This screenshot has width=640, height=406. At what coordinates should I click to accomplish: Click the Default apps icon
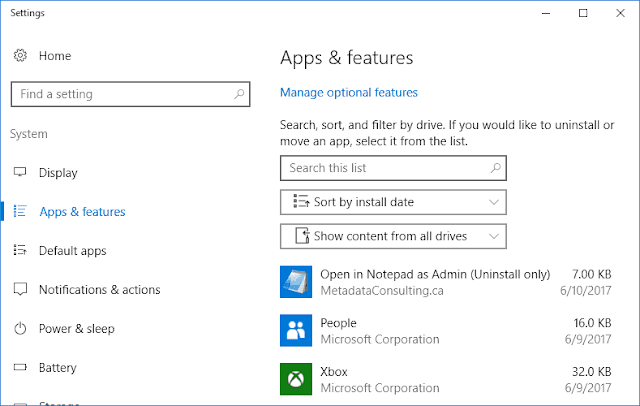pyautogui.click(x=20, y=251)
